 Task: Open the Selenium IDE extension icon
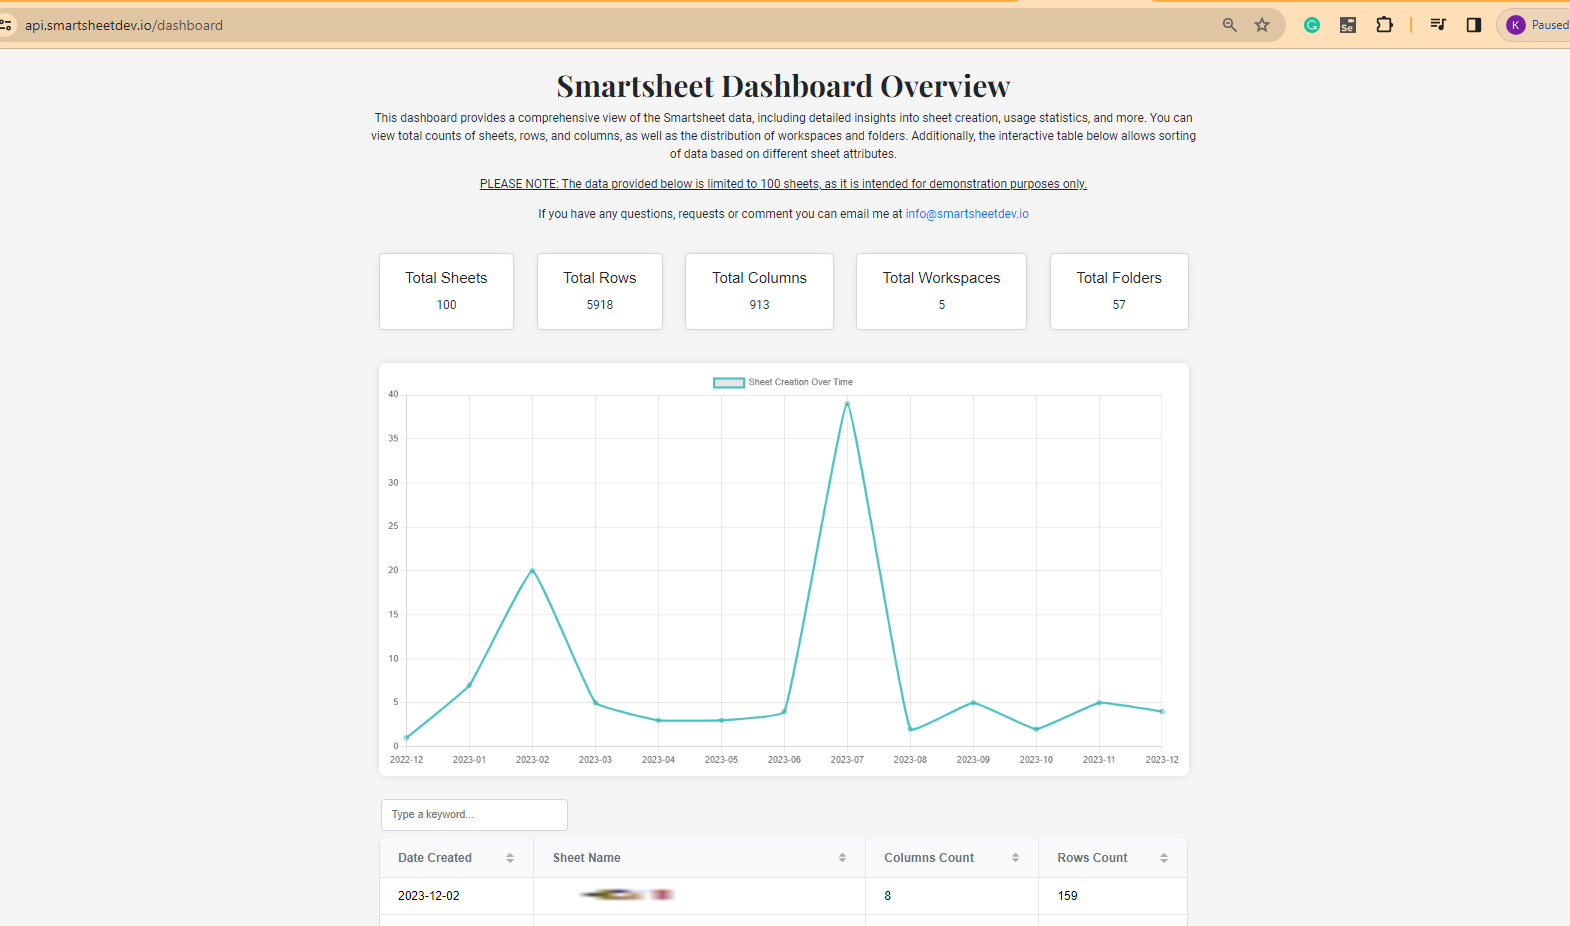tap(1348, 25)
